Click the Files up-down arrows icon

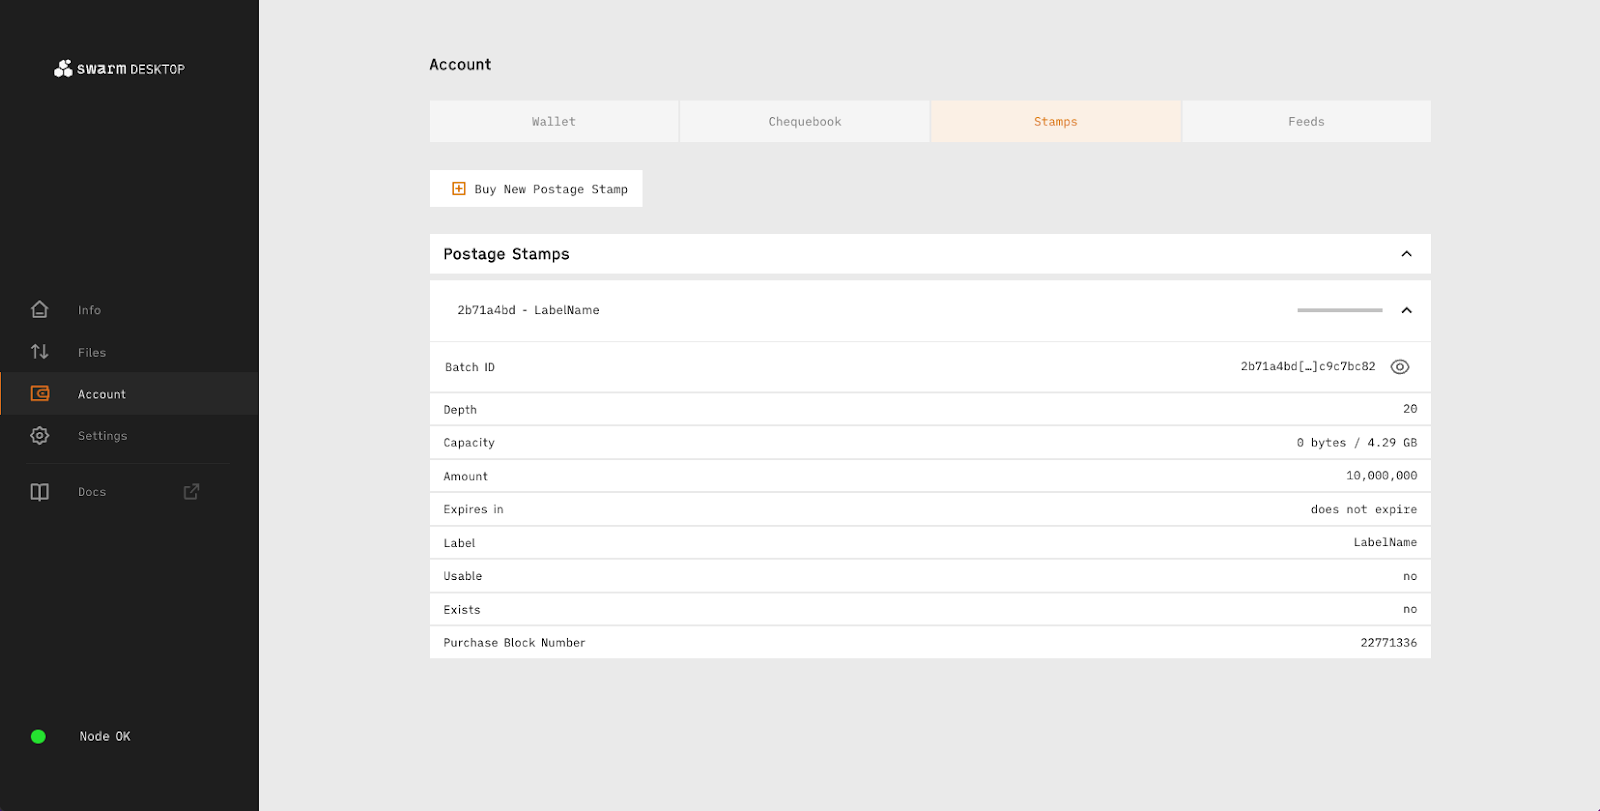(x=40, y=352)
